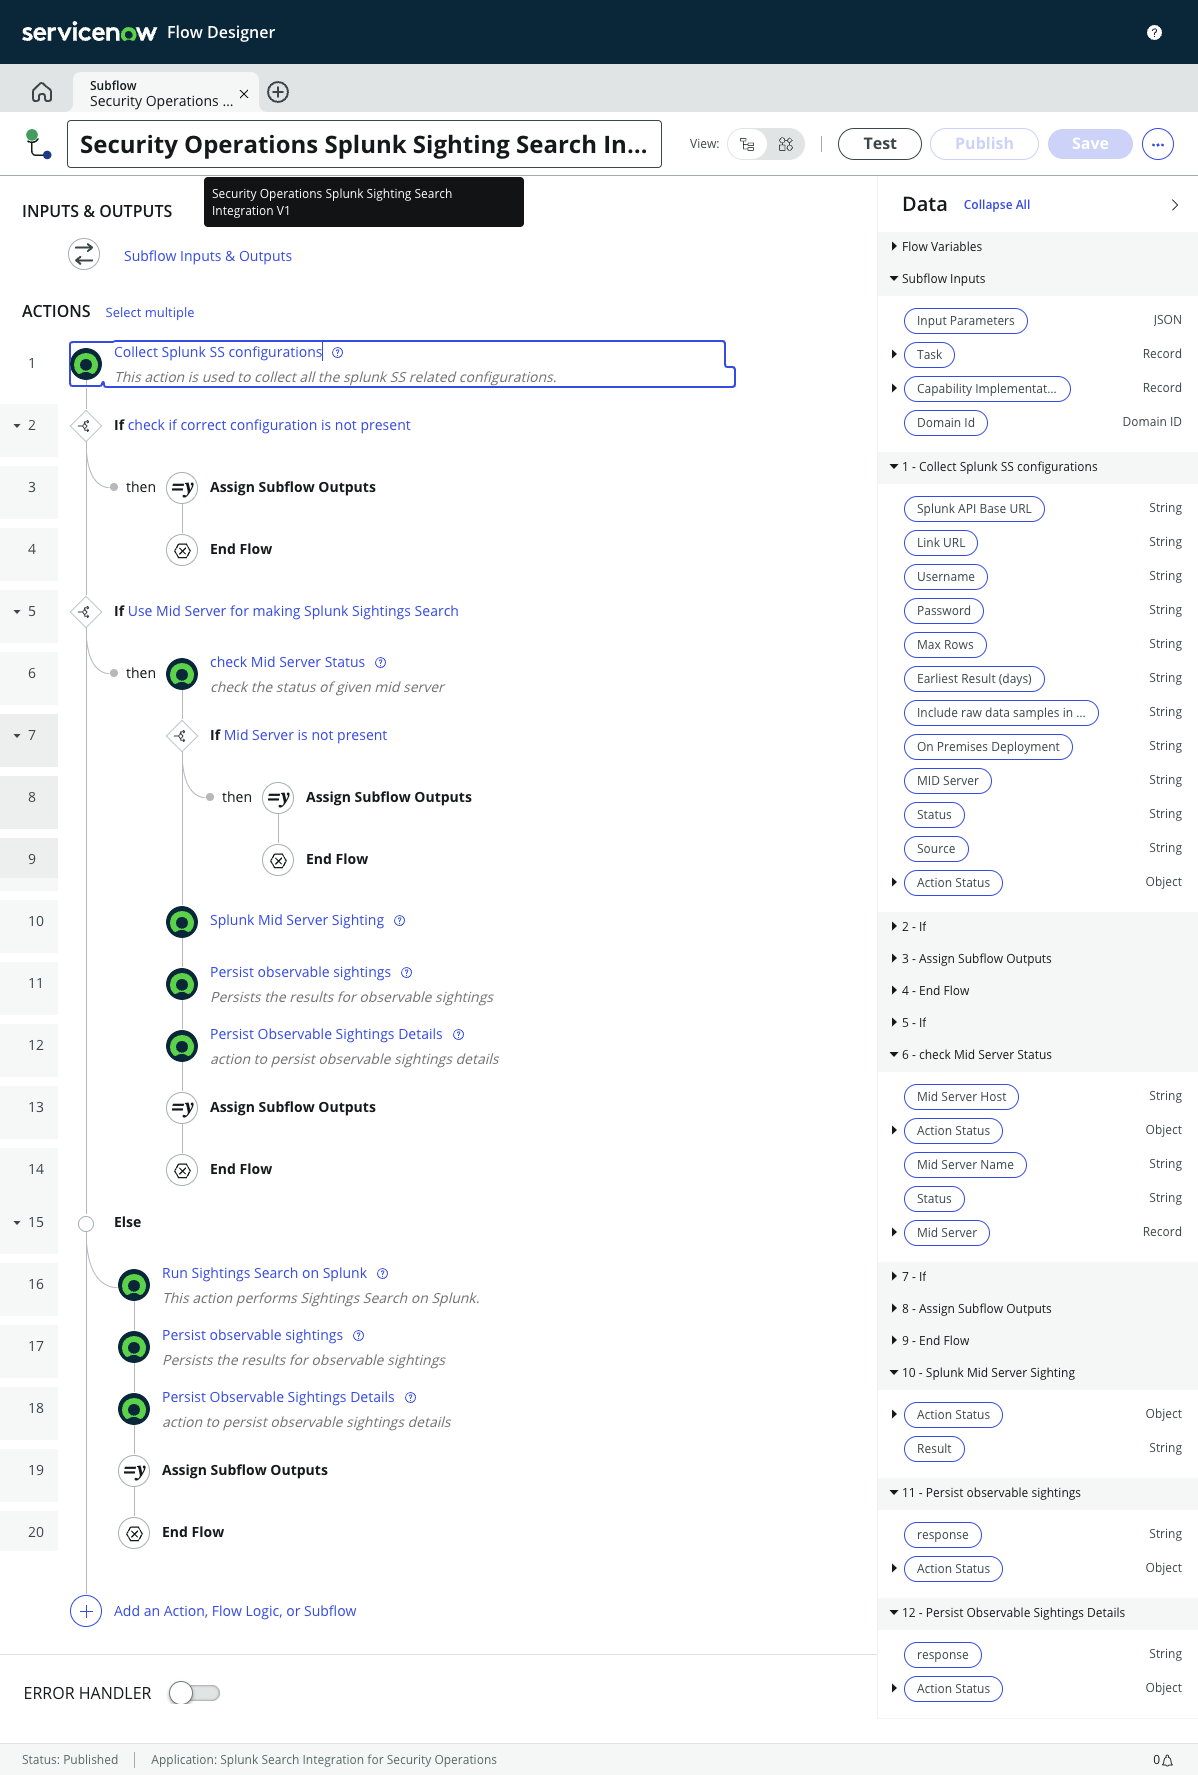Click the Collapse All link
This screenshot has width=1198, height=1775.
997,205
